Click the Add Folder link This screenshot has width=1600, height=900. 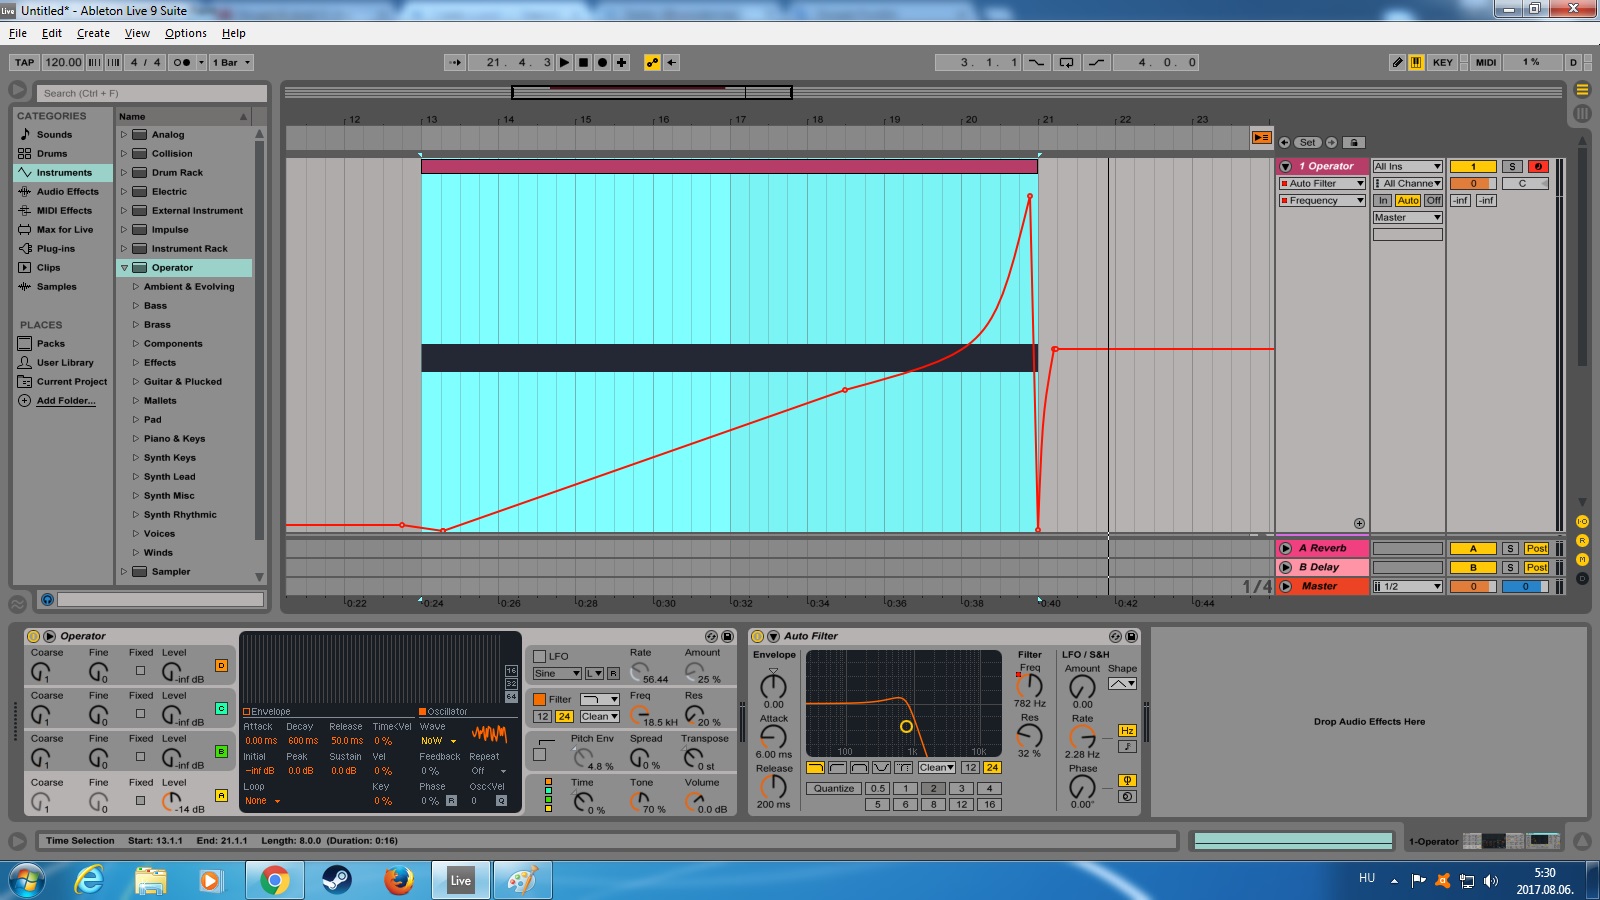(66, 400)
